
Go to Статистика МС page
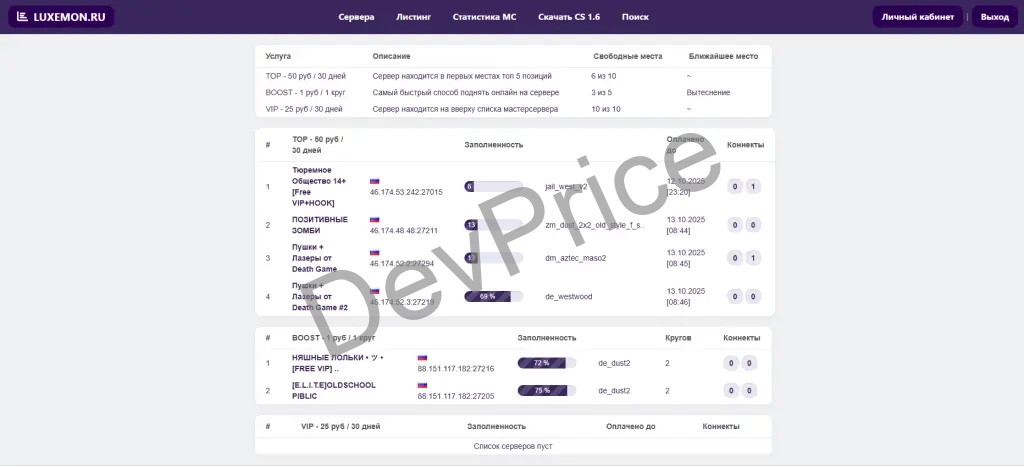pos(485,17)
